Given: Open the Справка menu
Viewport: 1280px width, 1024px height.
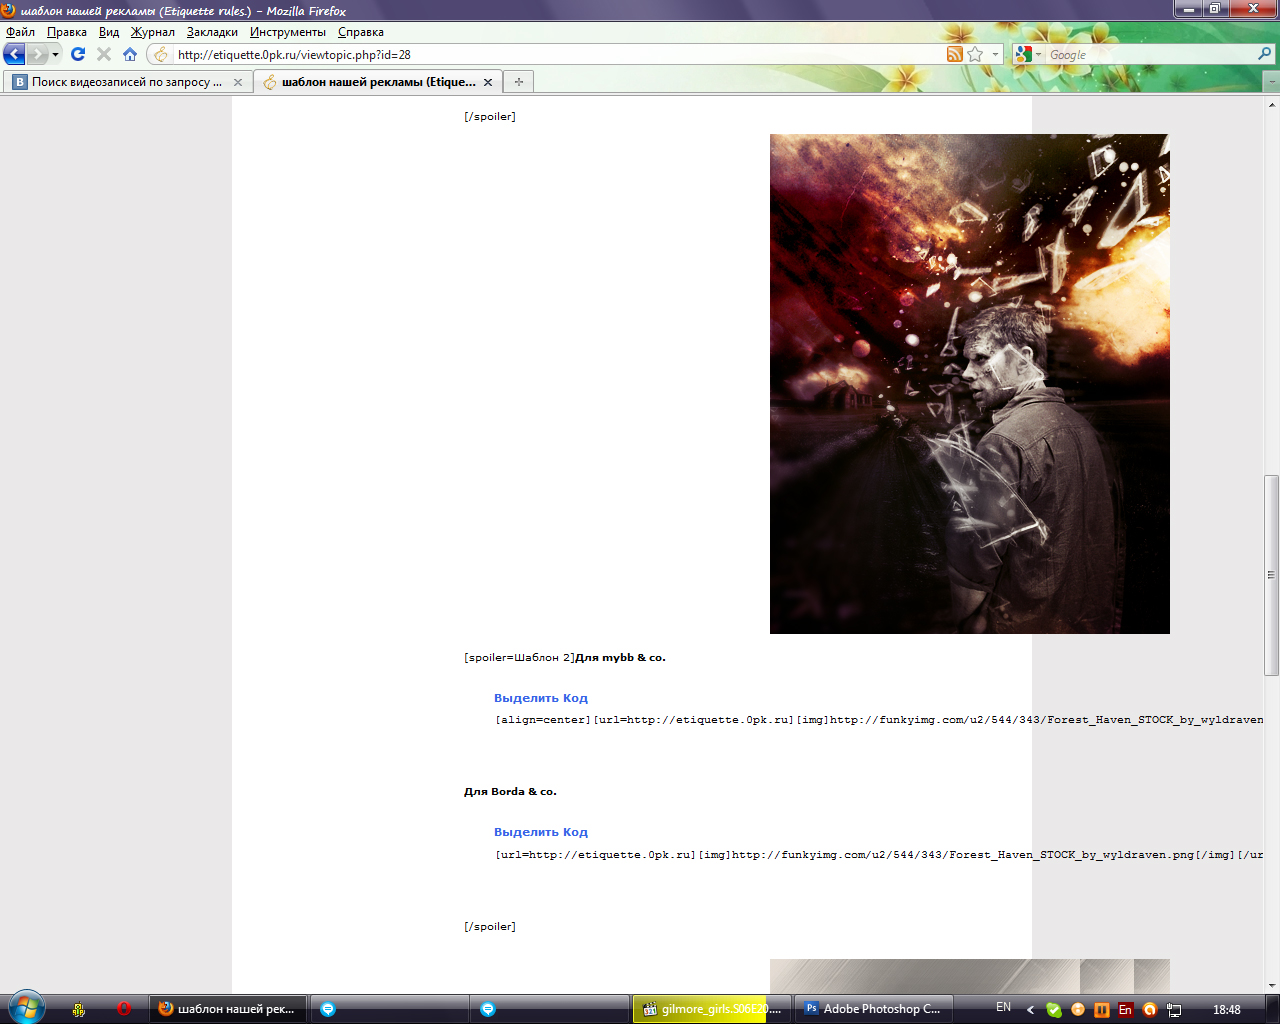Looking at the screenshot, I should [361, 32].
